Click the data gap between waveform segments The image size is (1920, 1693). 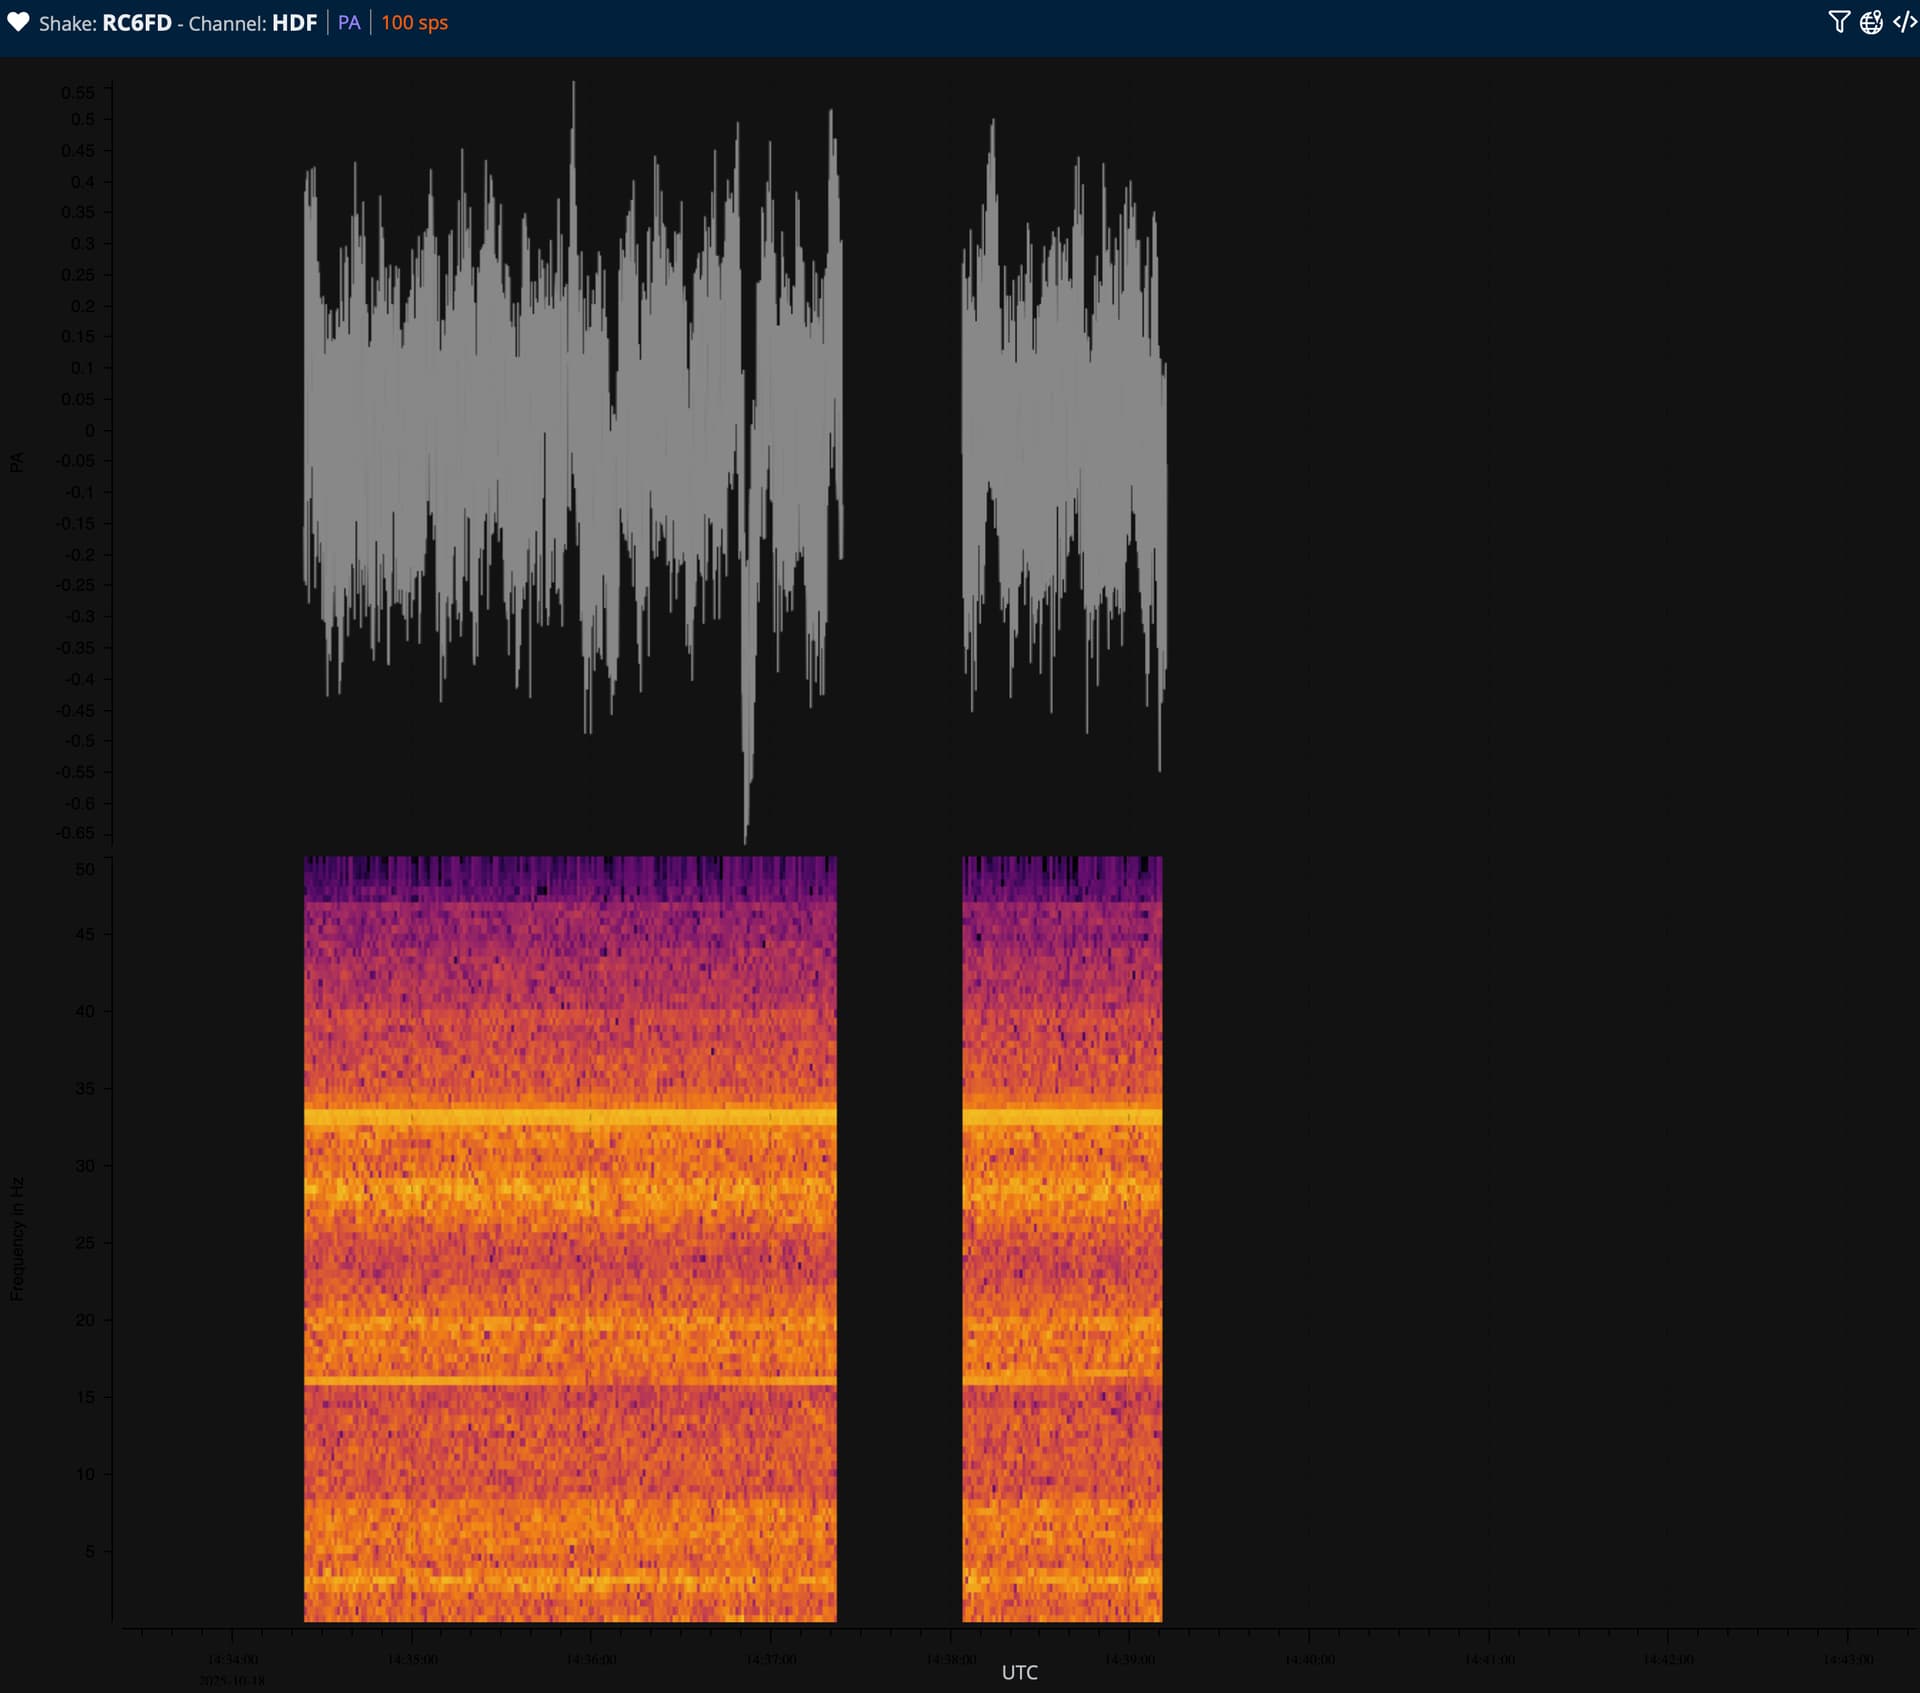click(900, 430)
